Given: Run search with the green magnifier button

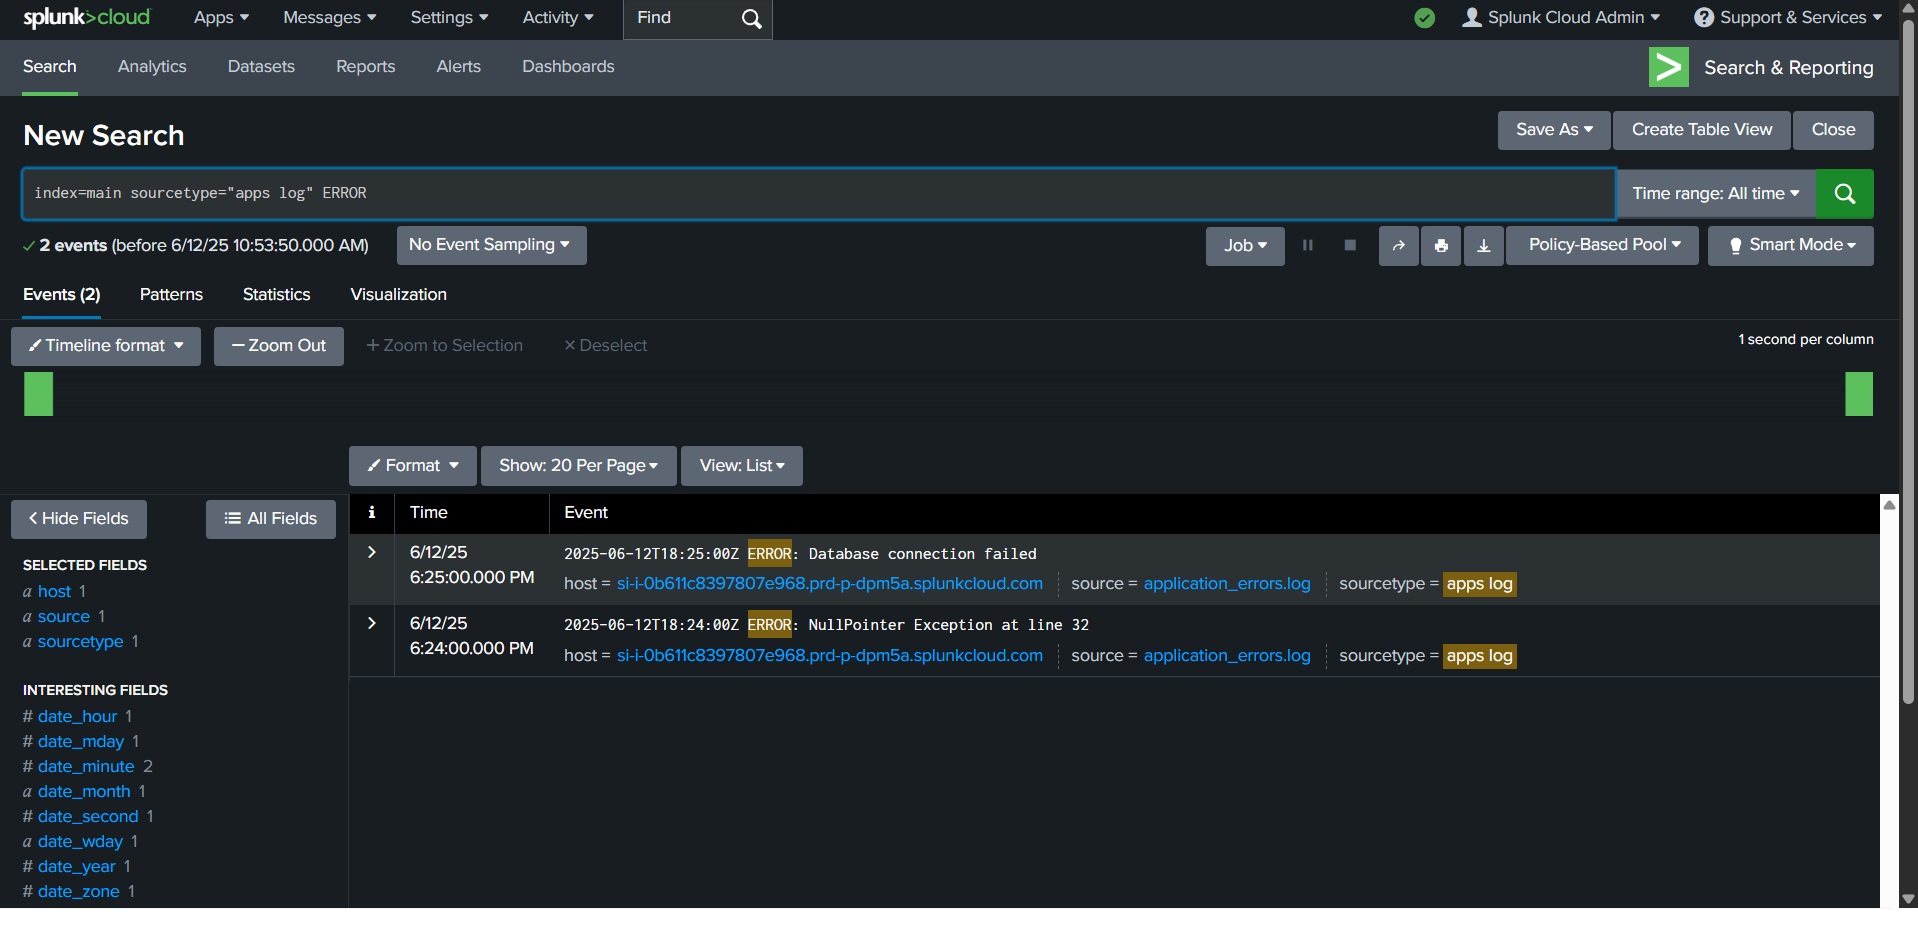Looking at the screenshot, I should pyautogui.click(x=1845, y=193).
